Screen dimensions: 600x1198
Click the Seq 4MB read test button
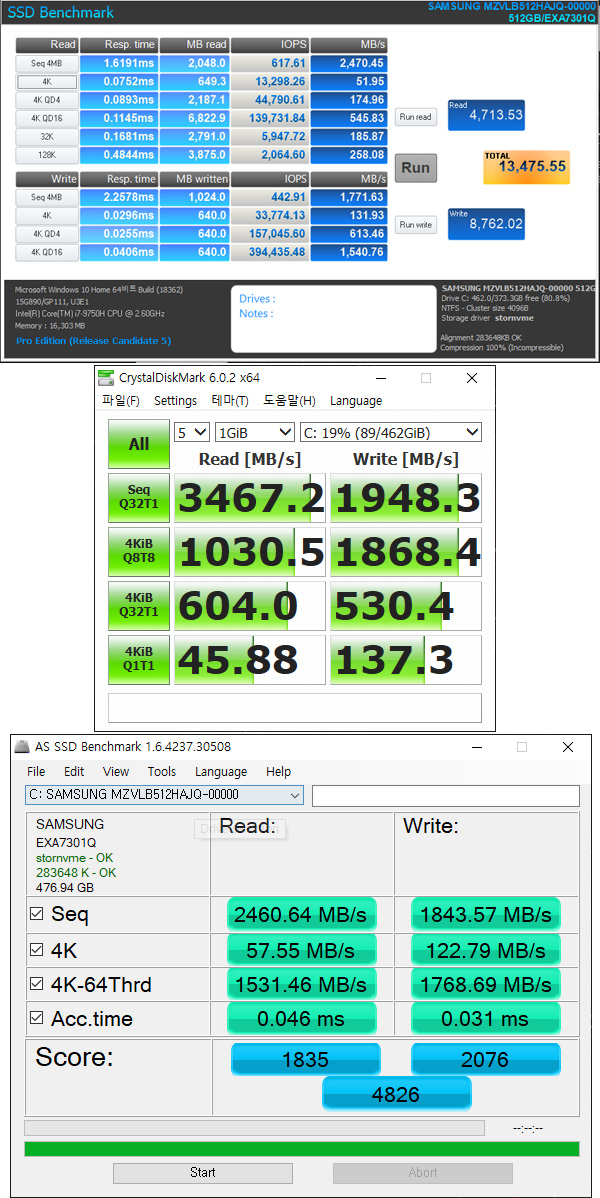coord(47,63)
